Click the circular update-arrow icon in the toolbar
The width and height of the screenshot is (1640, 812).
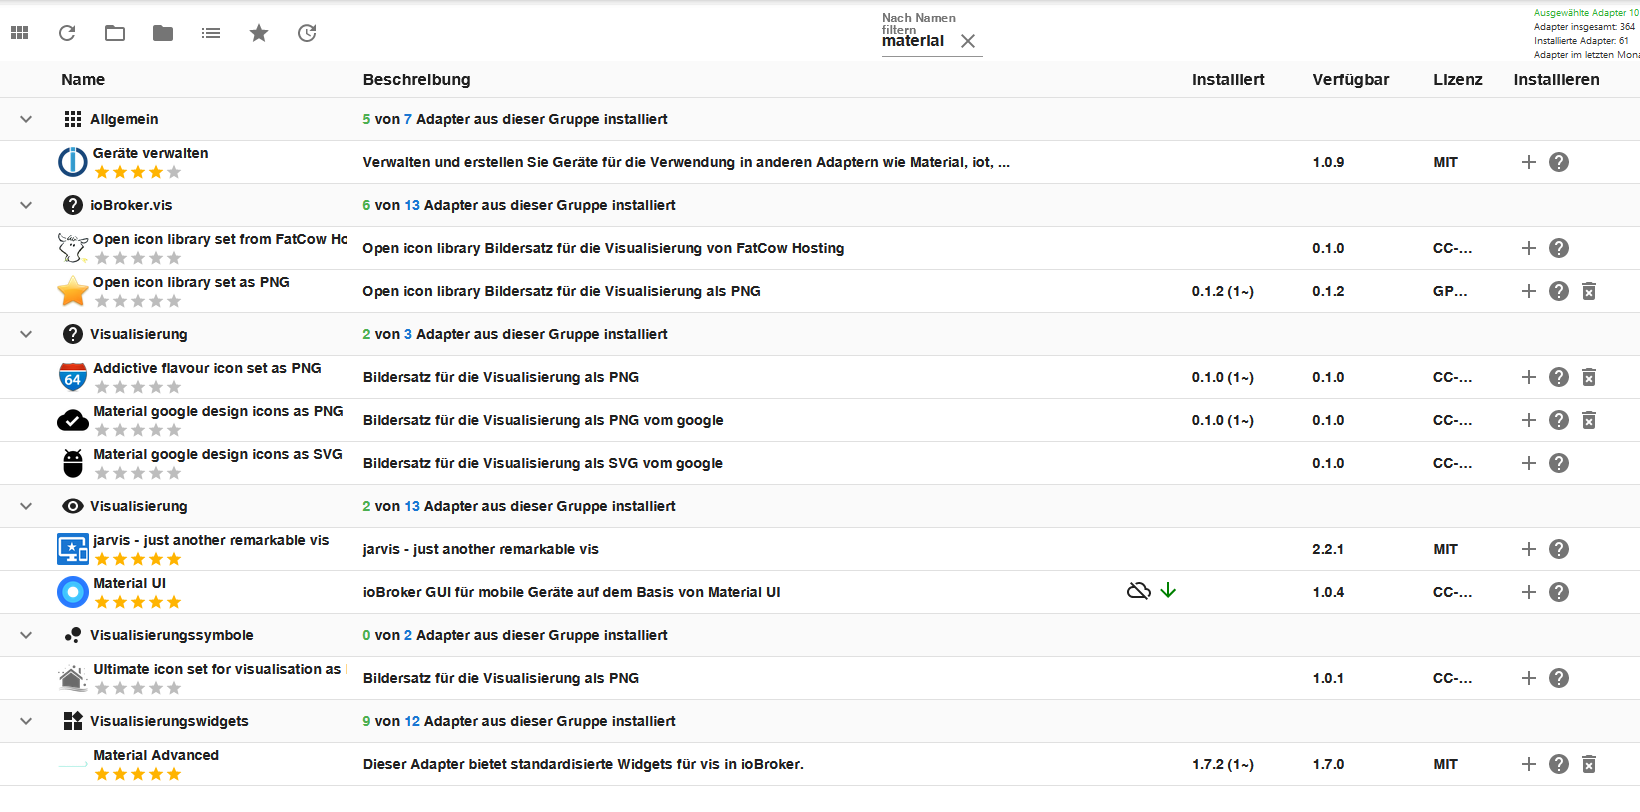(307, 33)
